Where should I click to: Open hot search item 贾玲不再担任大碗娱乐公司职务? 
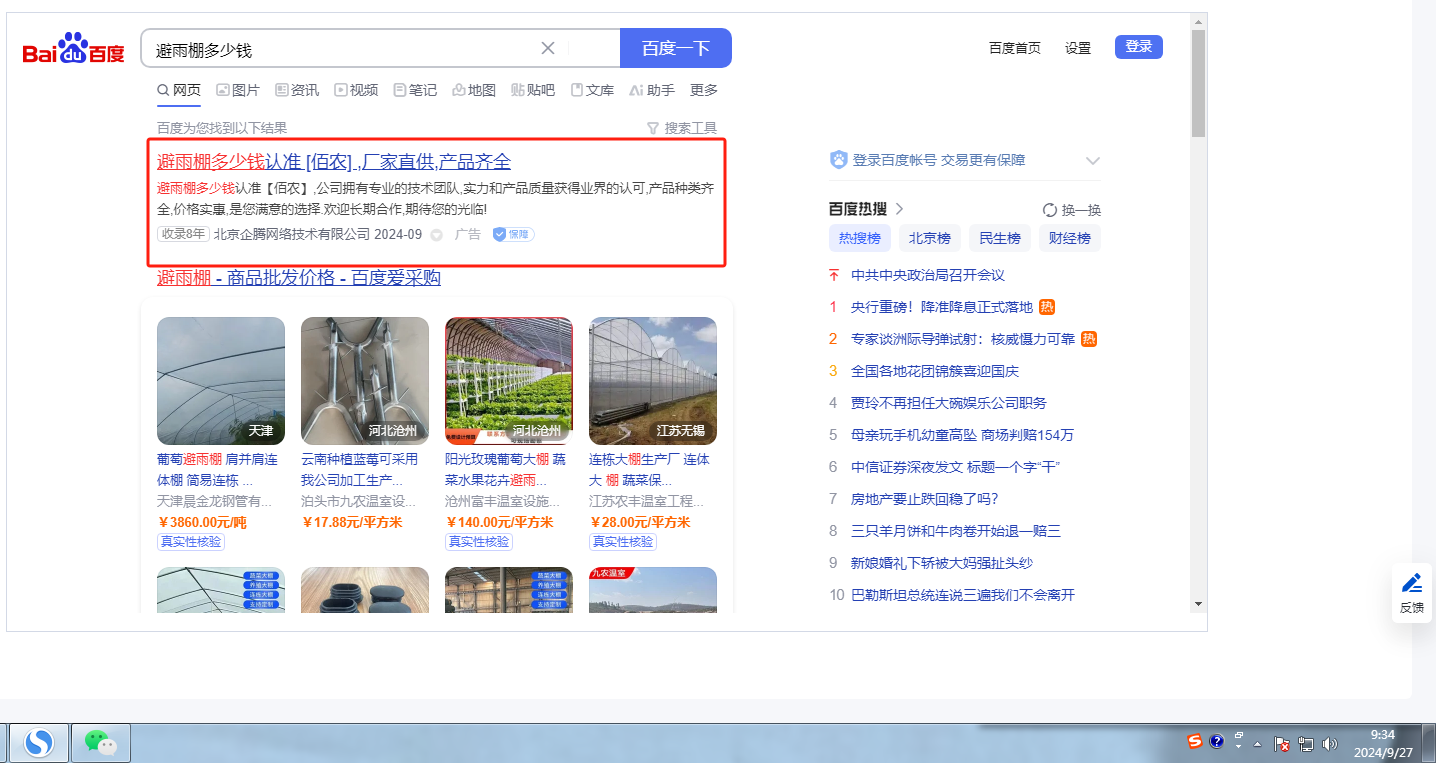(x=949, y=403)
